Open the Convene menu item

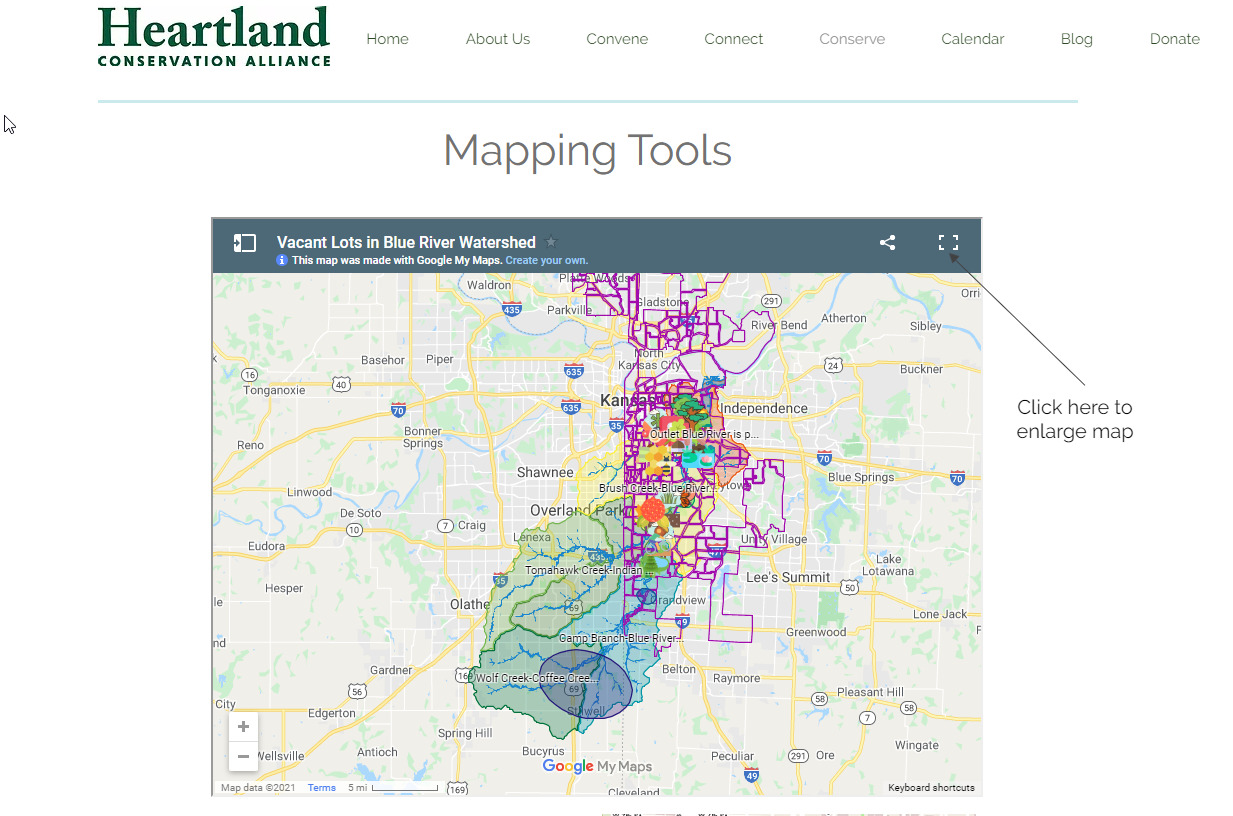[617, 39]
